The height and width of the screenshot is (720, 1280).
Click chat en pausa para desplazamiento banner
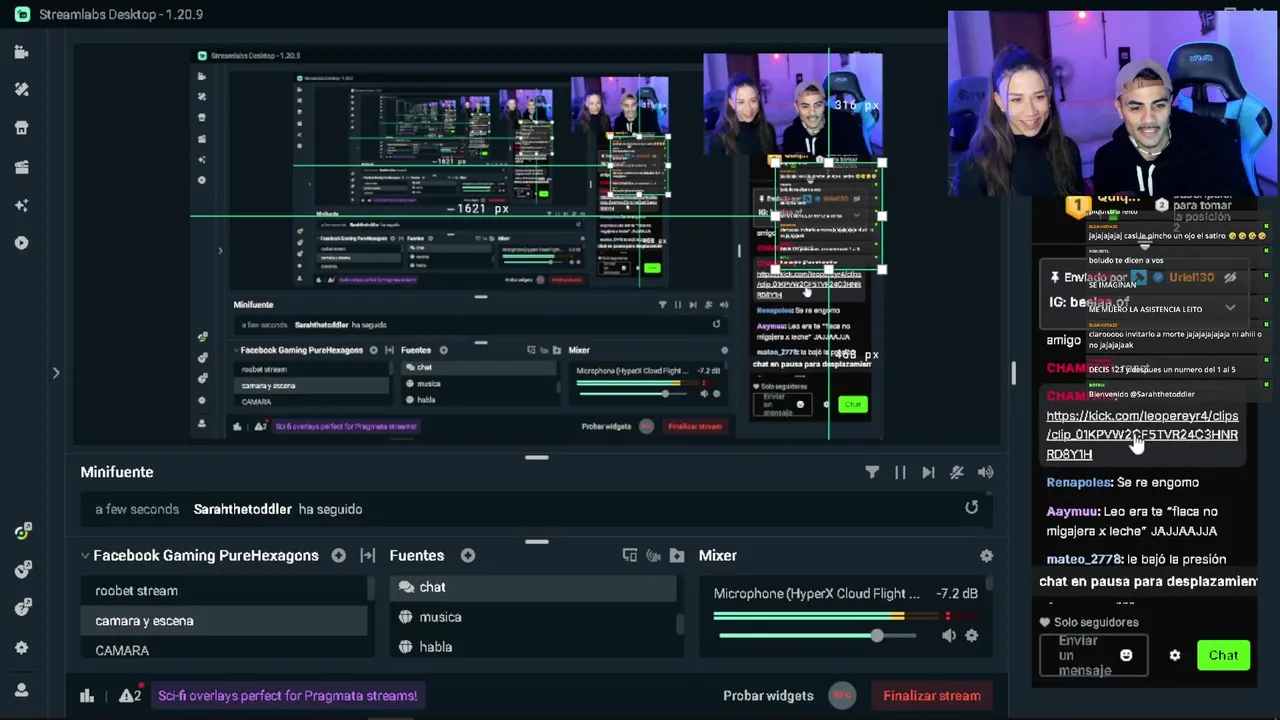coord(1148,581)
